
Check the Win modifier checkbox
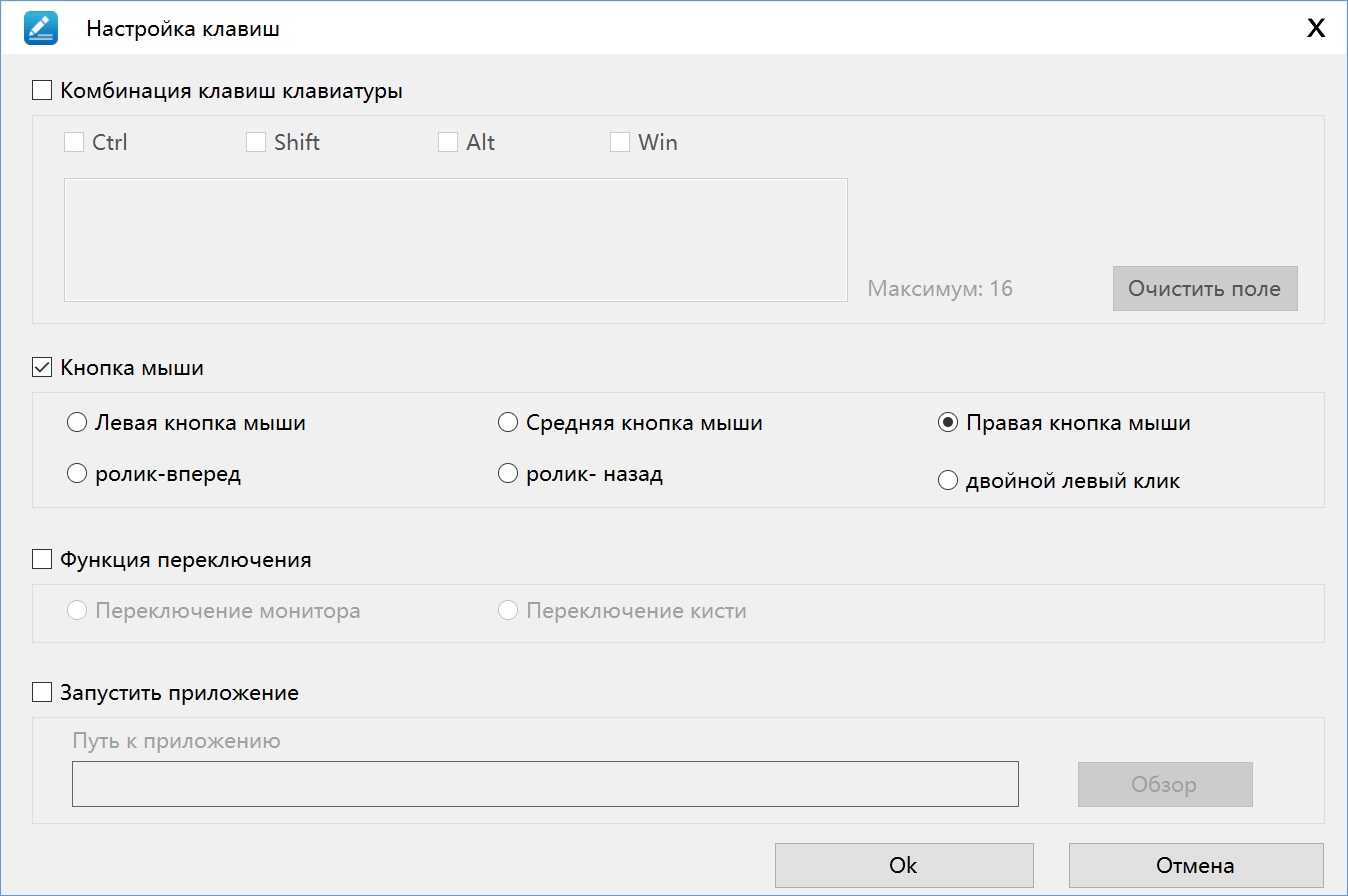click(x=620, y=143)
